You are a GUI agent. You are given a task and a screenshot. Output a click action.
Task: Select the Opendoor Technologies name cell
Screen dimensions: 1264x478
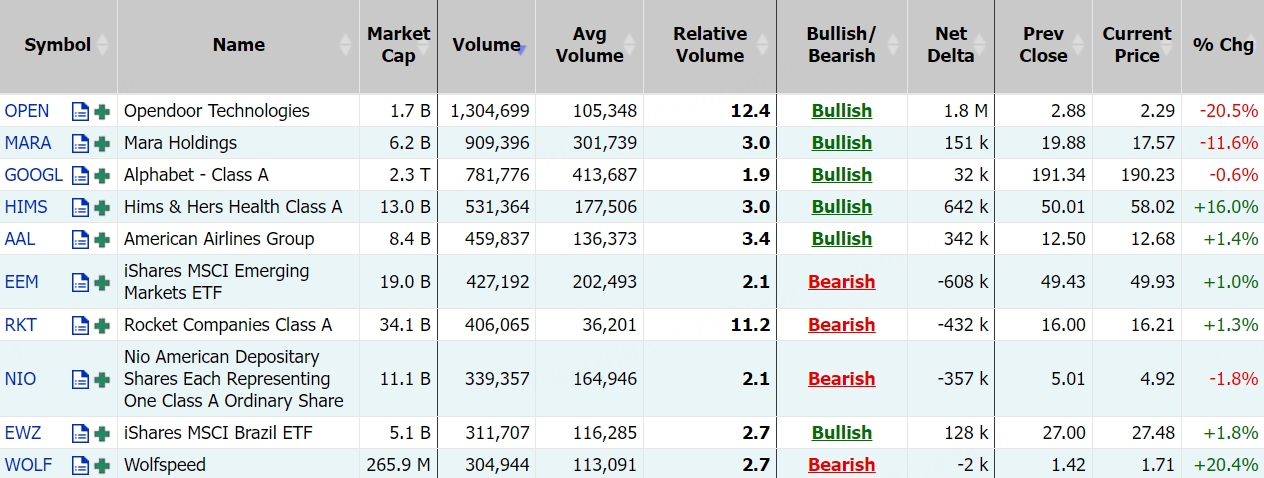(x=238, y=111)
